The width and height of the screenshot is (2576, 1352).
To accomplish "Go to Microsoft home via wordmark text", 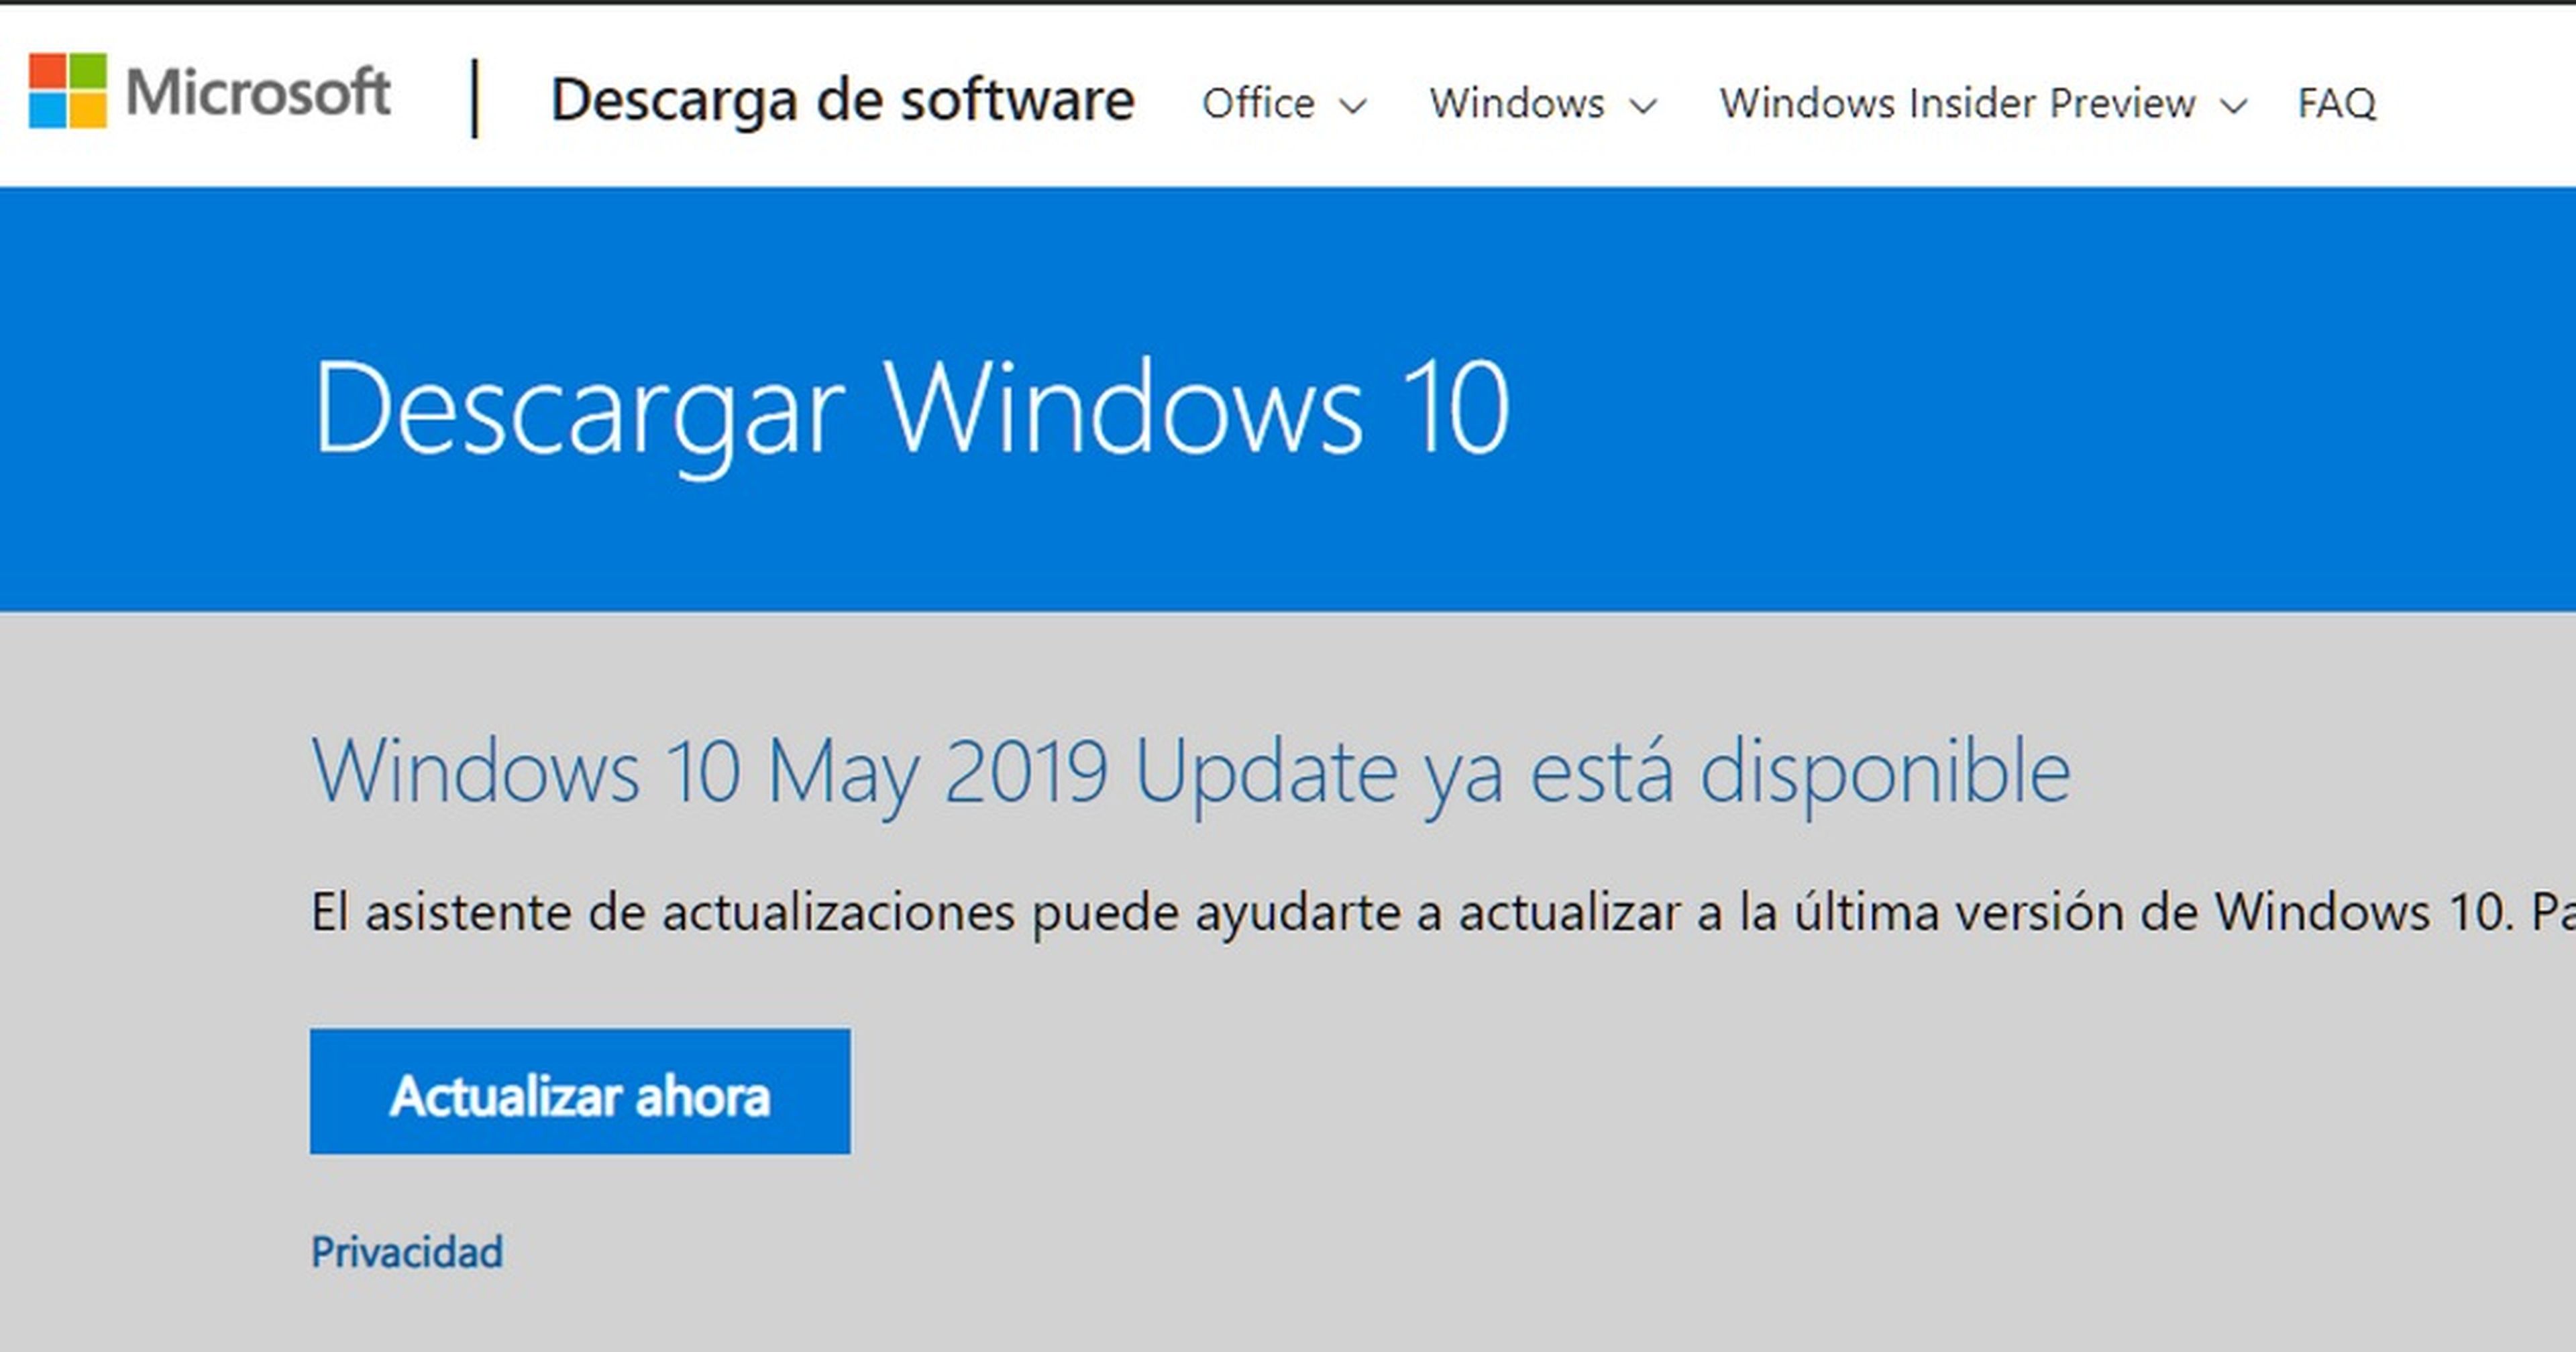I will click(258, 93).
